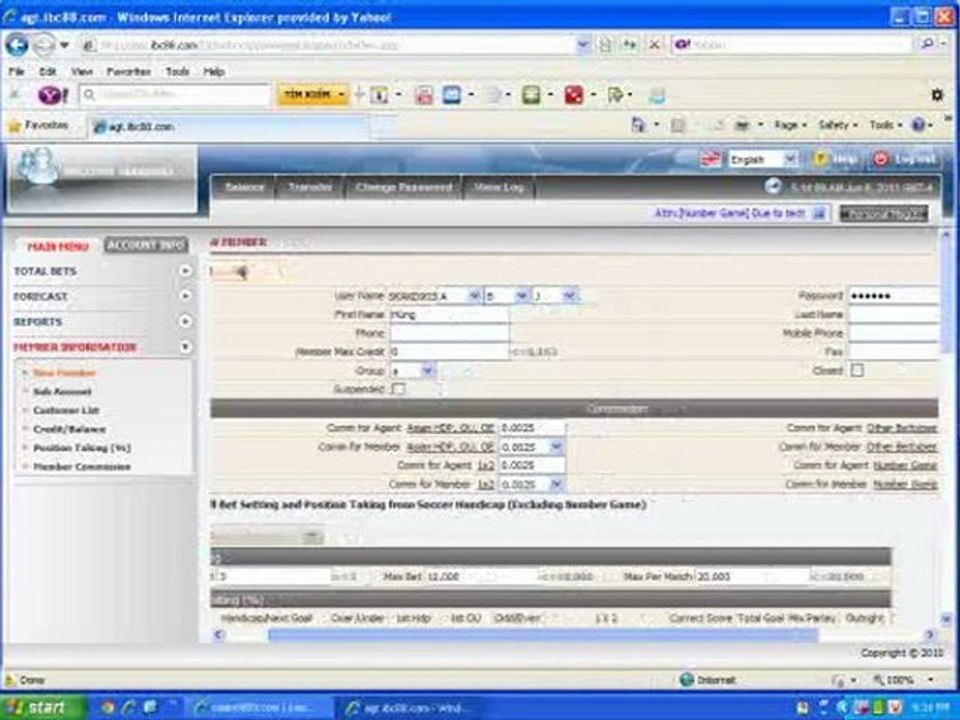Open the Transfer tab
Image resolution: width=960 pixels, height=720 pixels.
tap(310, 187)
